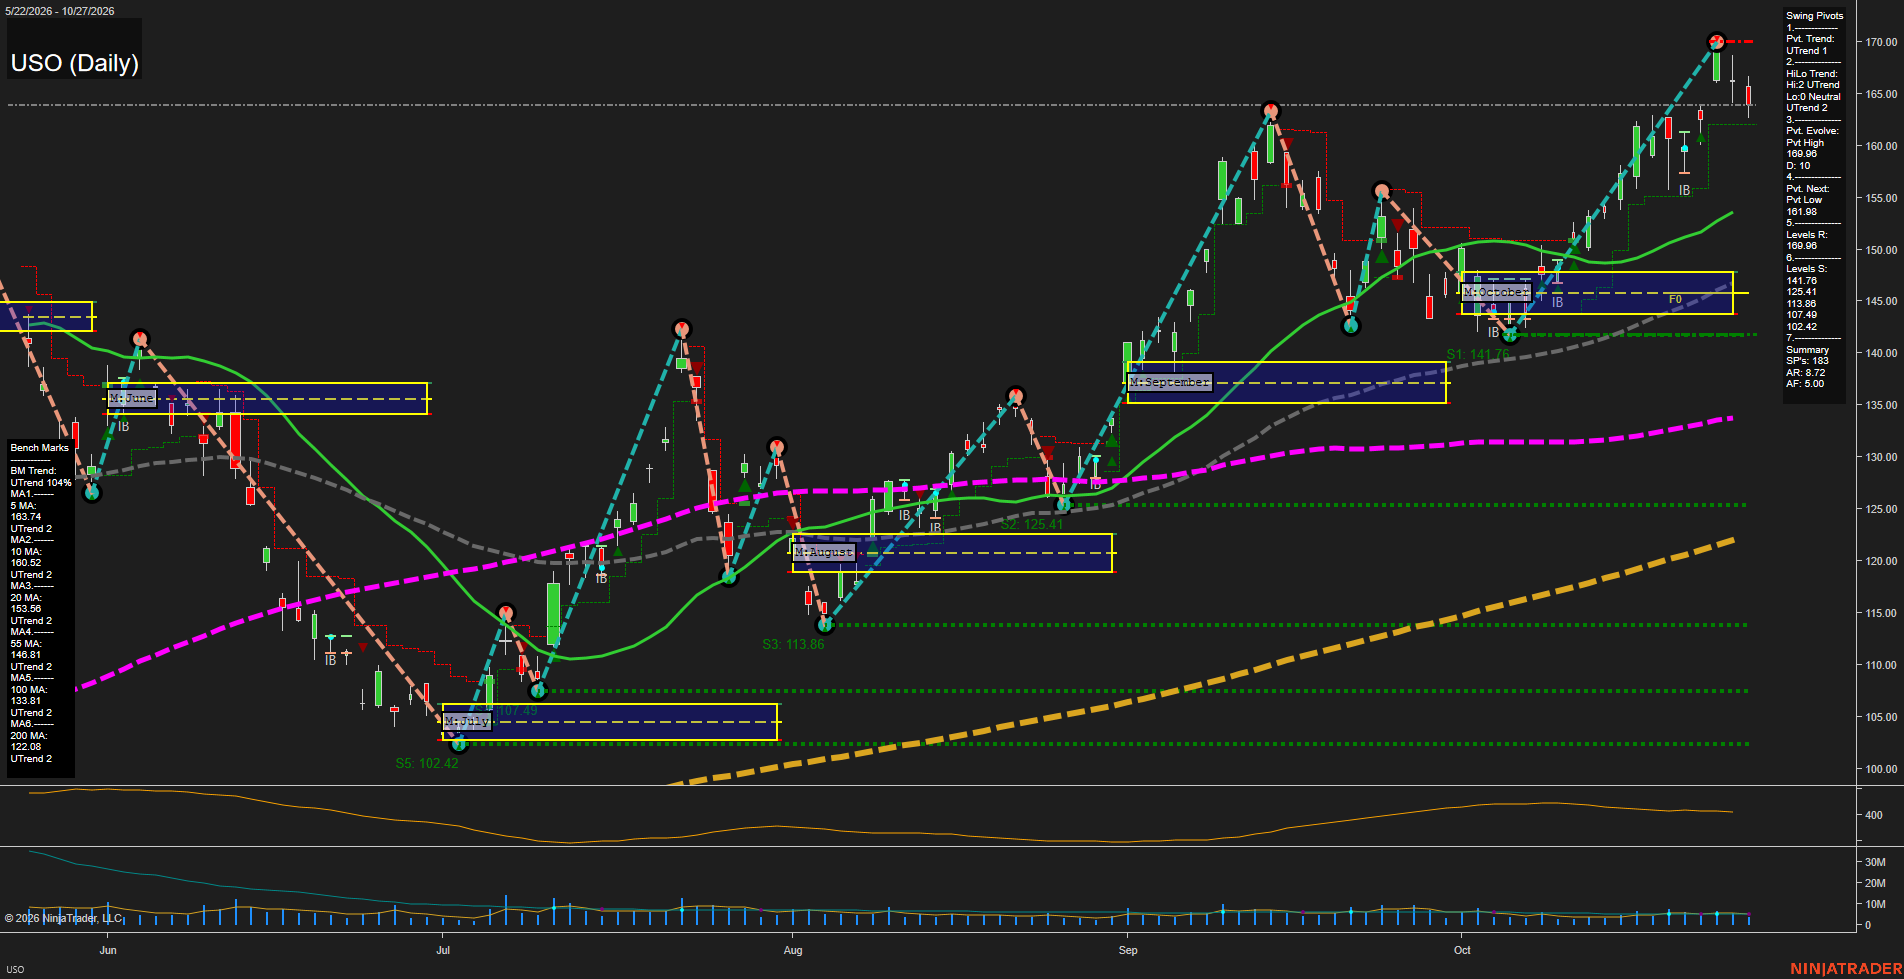Select the "M:August" monthly zone label

click(x=824, y=552)
